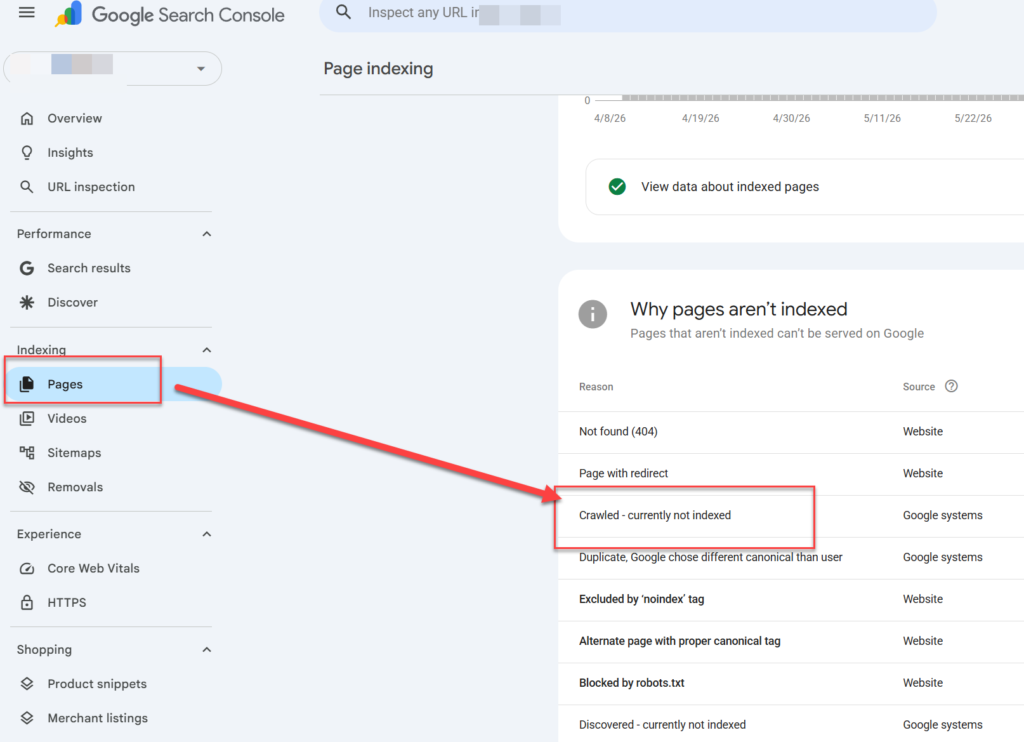The image size is (1024, 742).
Task: Click the Videos play icon
Action: click(27, 419)
